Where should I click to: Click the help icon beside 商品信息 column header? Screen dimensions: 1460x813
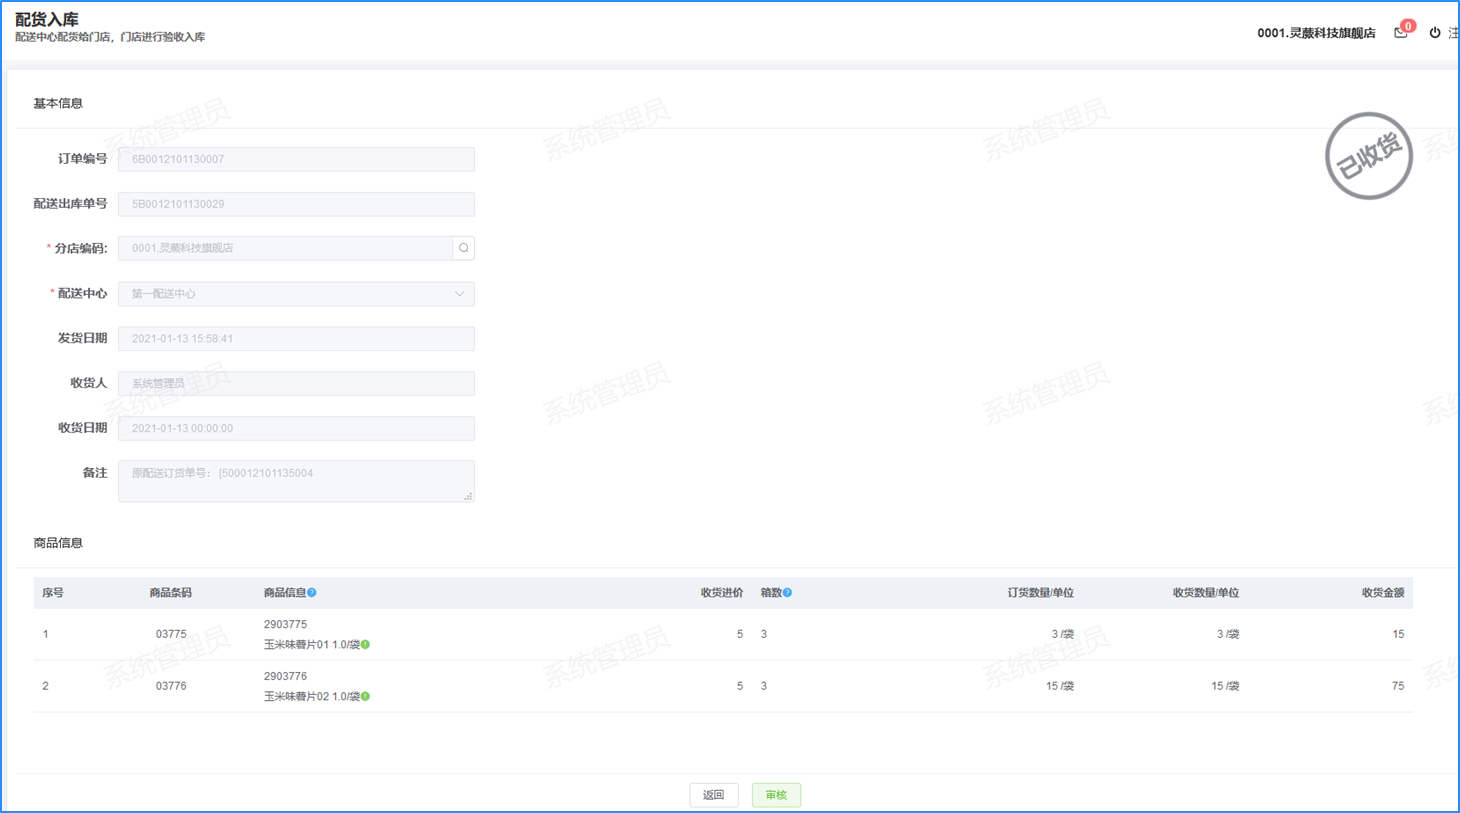coord(312,593)
